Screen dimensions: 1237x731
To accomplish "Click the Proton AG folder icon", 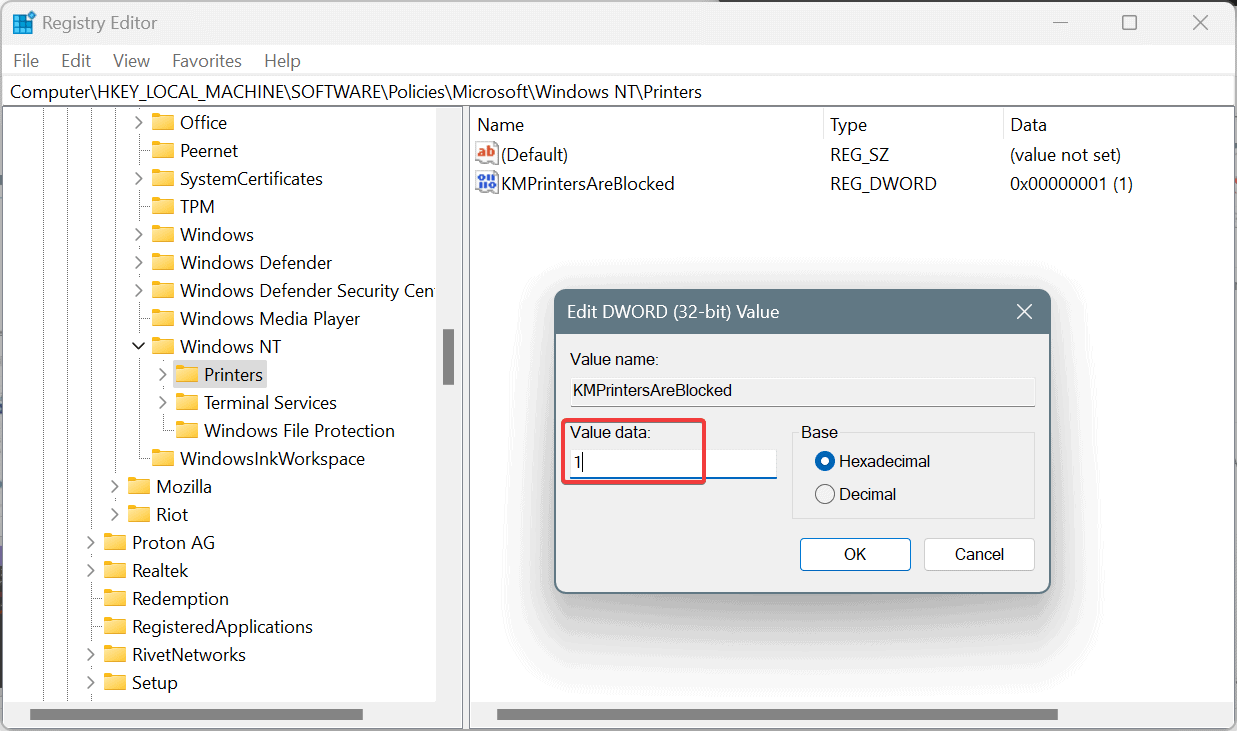I will coord(115,542).
